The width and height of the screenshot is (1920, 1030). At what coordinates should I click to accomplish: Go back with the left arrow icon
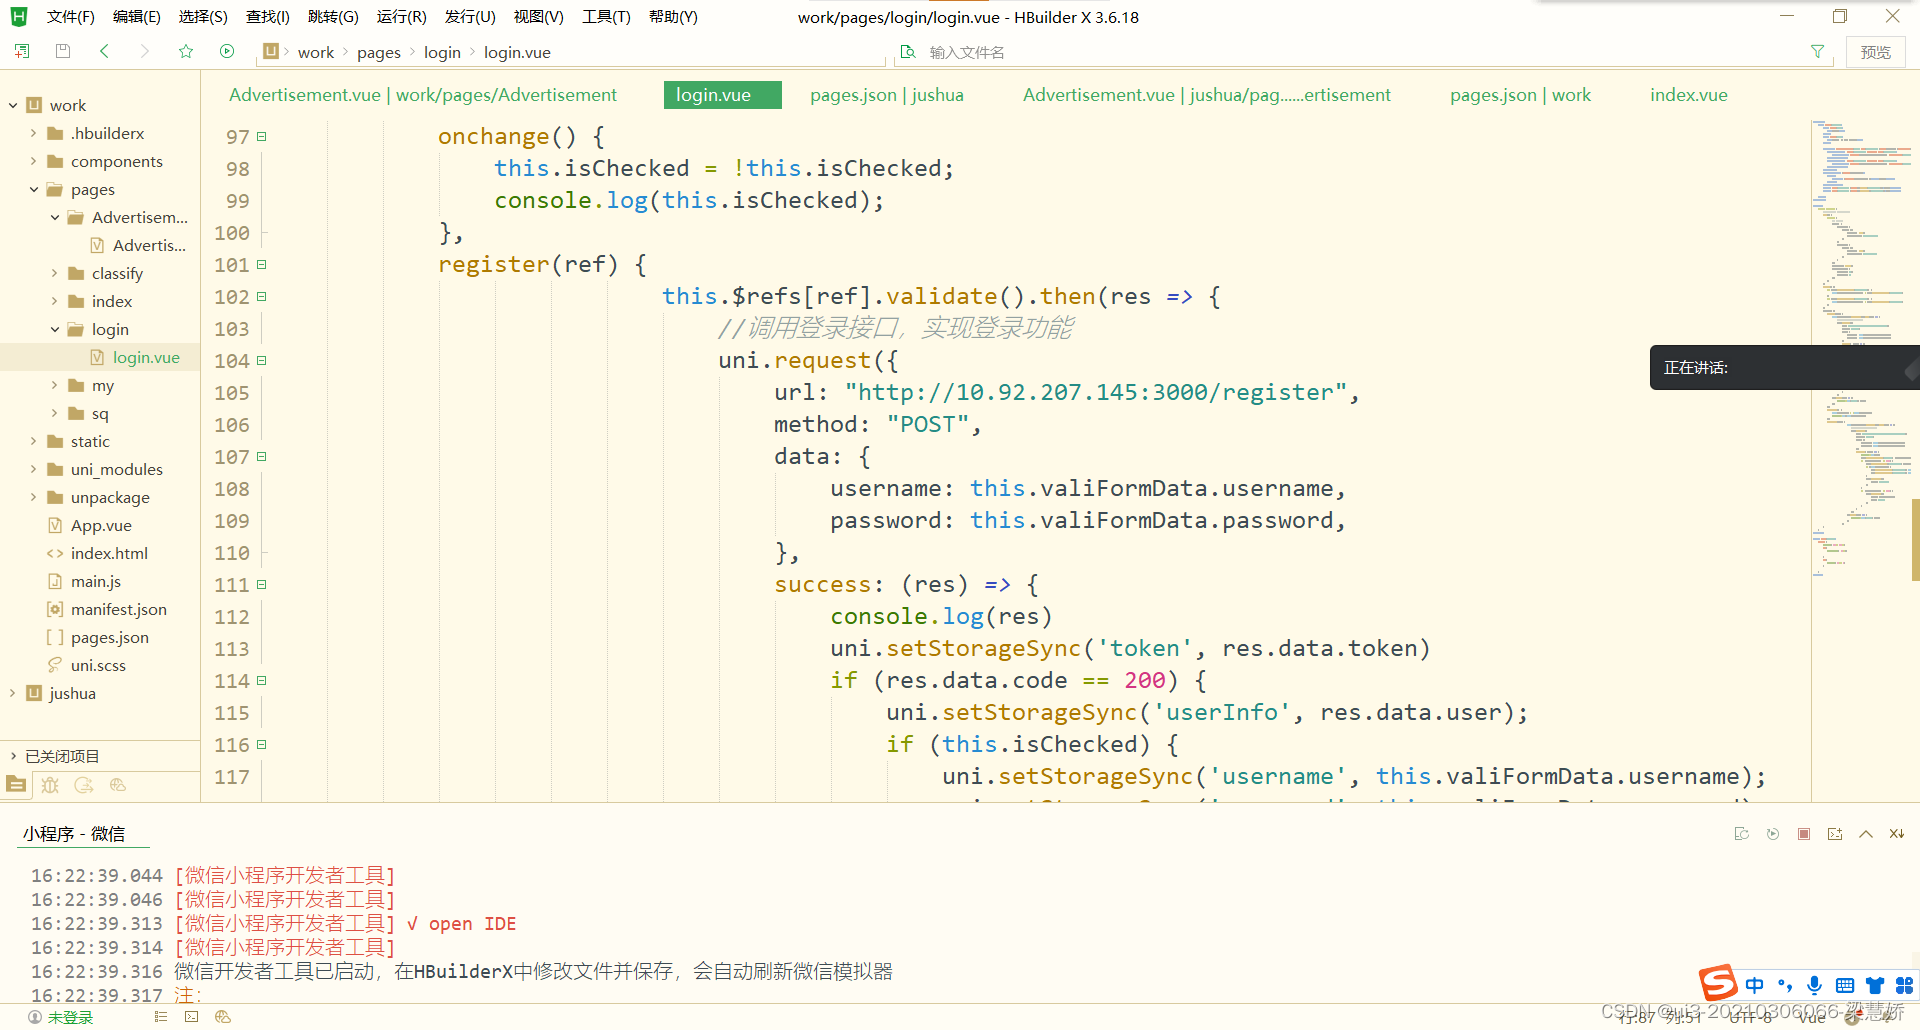point(104,51)
